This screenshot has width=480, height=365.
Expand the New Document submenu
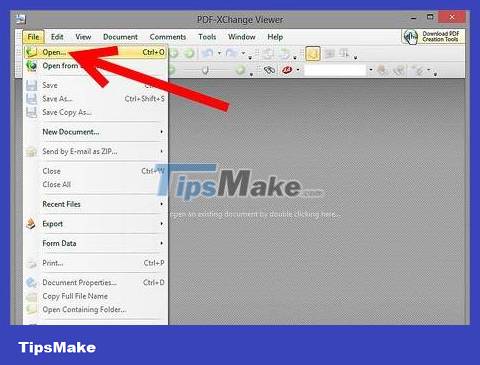pos(162,132)
